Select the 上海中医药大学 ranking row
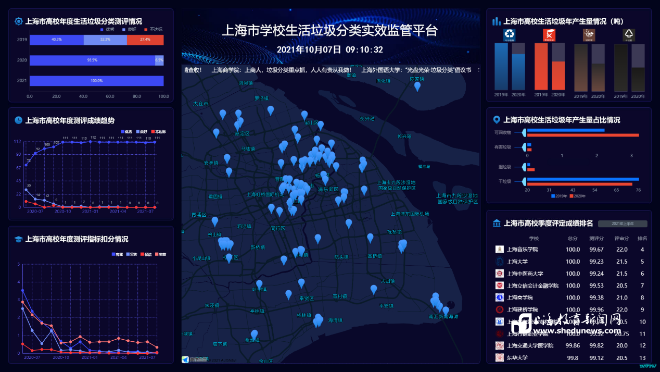The height and width of the screenshot is (372, 660). tap(571, 274)
